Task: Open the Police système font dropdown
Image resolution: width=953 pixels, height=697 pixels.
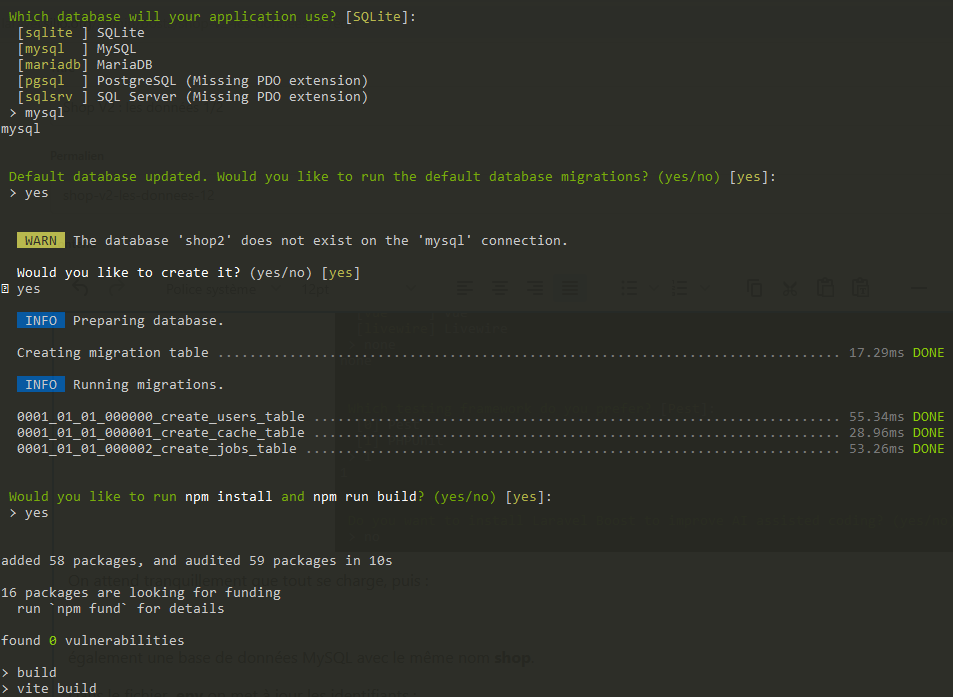Action: point(222,289)
